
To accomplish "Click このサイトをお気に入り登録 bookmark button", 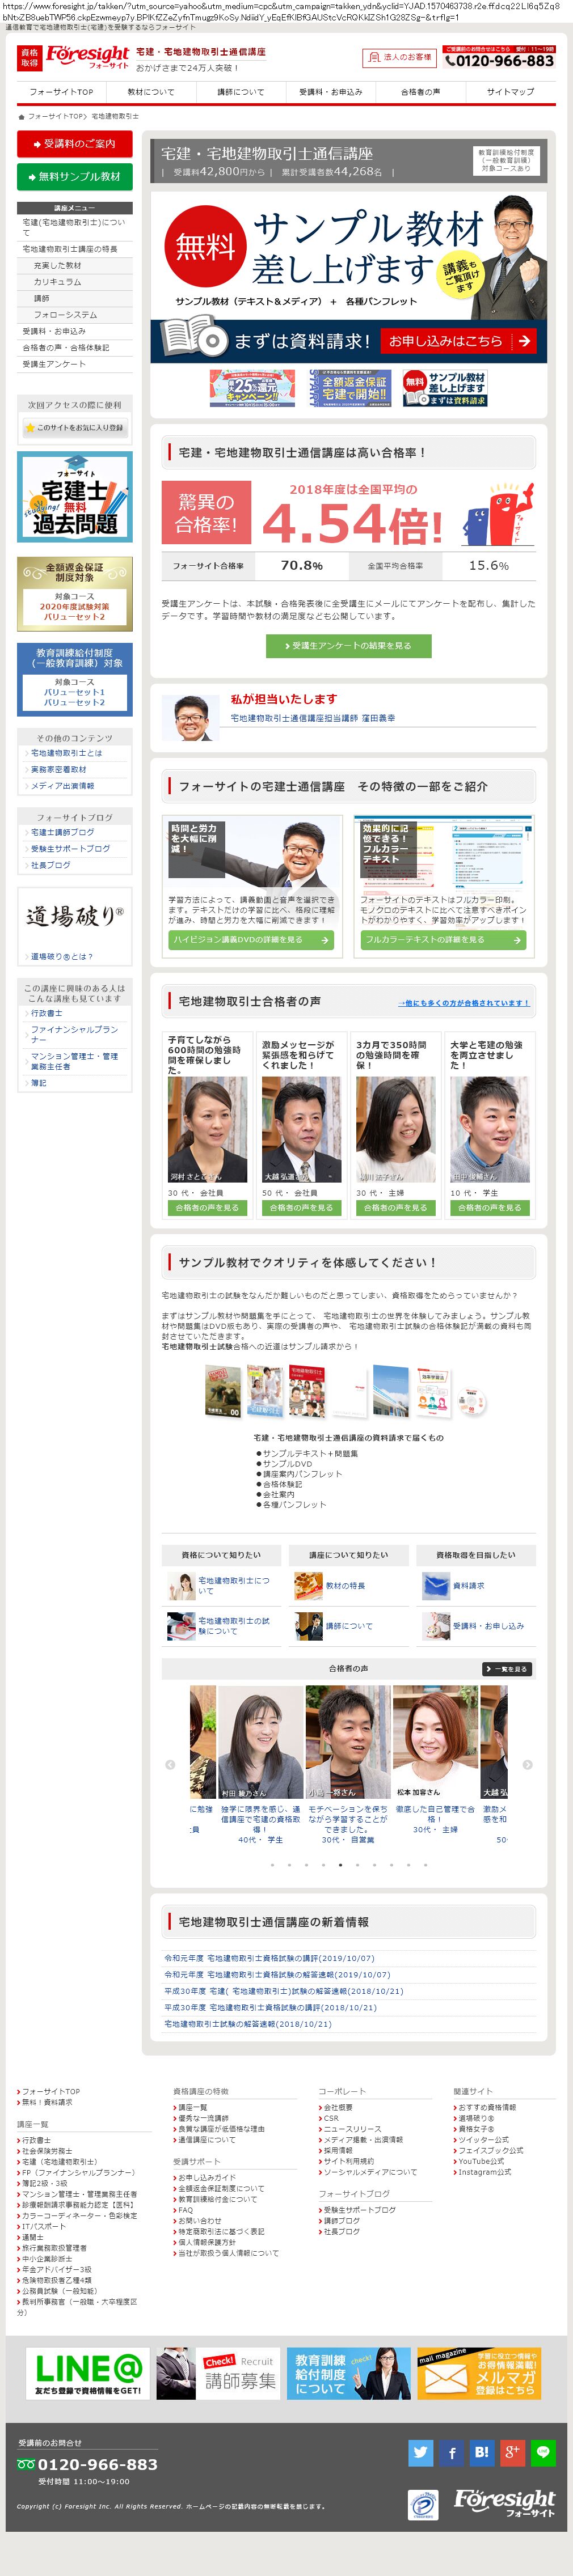I will [75, 427].
